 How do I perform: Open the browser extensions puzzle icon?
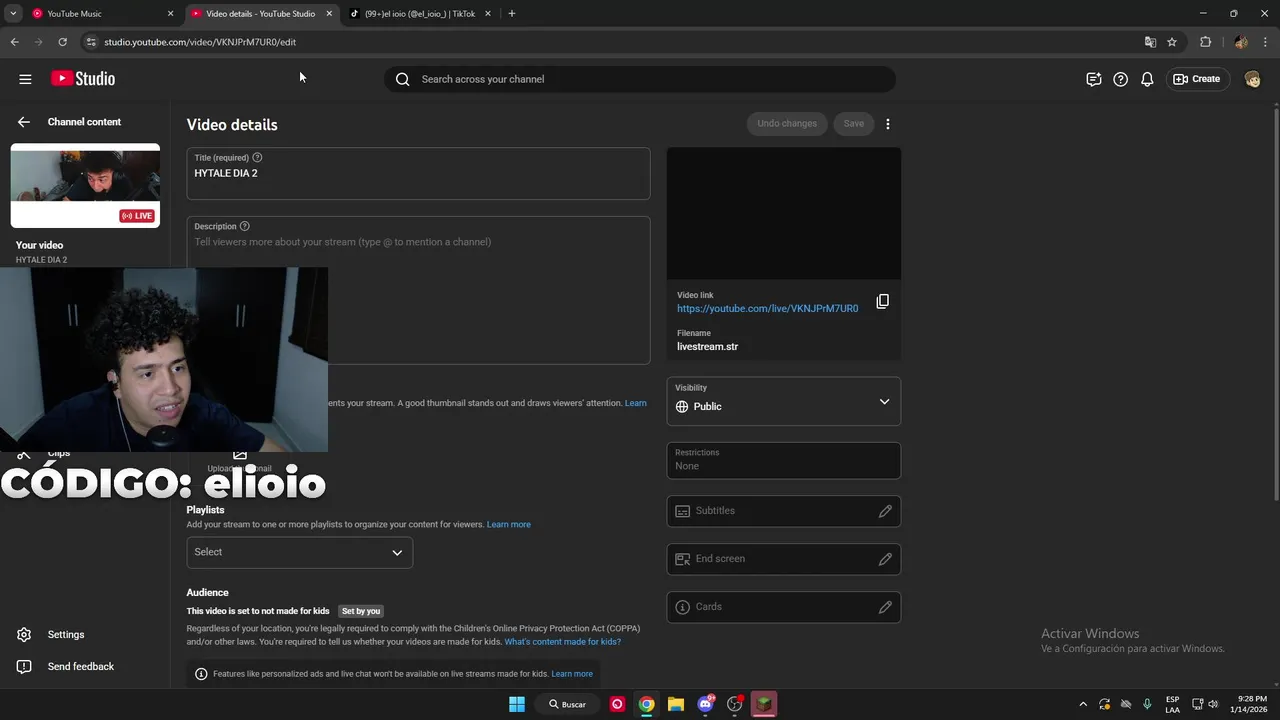(1205, 42)
